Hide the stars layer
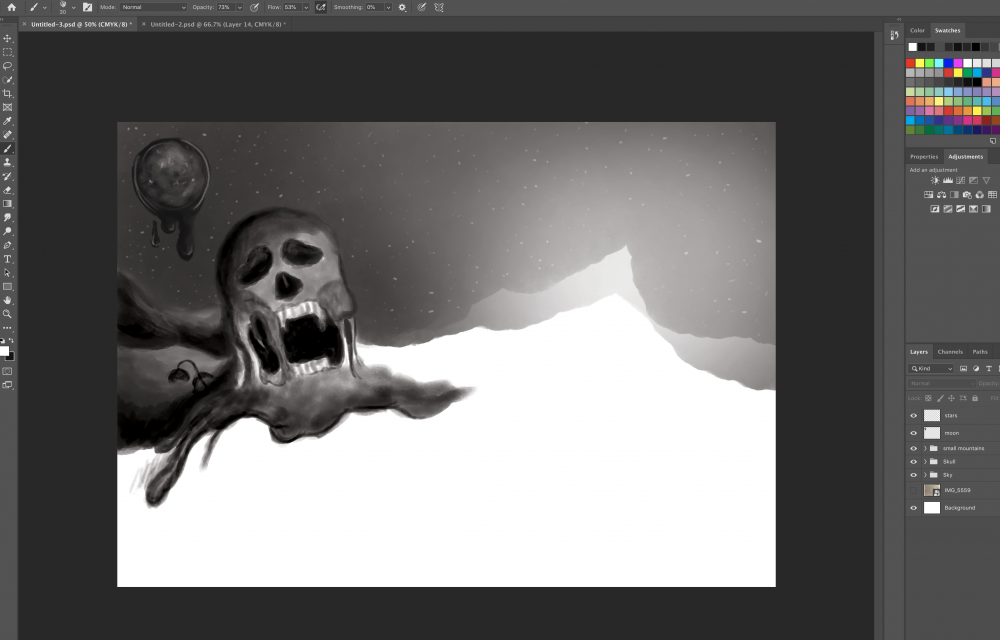Image resolution: width=1000 pixels, height=640 pixels. pos(913,415)
